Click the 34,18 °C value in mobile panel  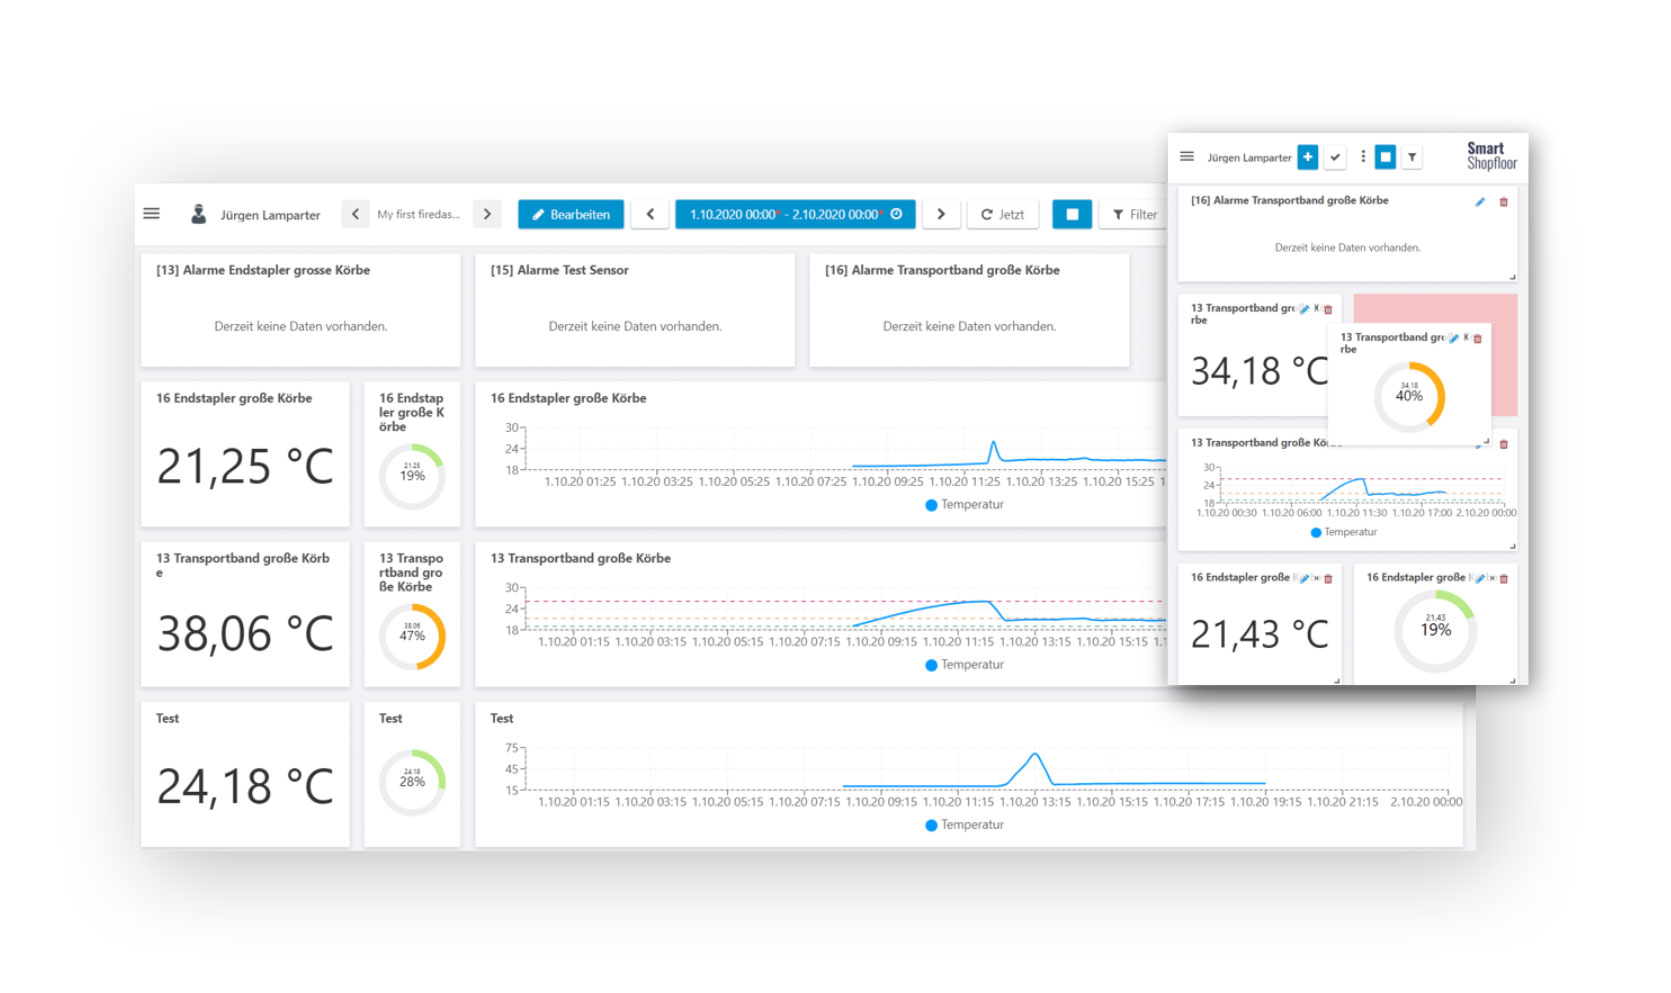point(1259,371)
